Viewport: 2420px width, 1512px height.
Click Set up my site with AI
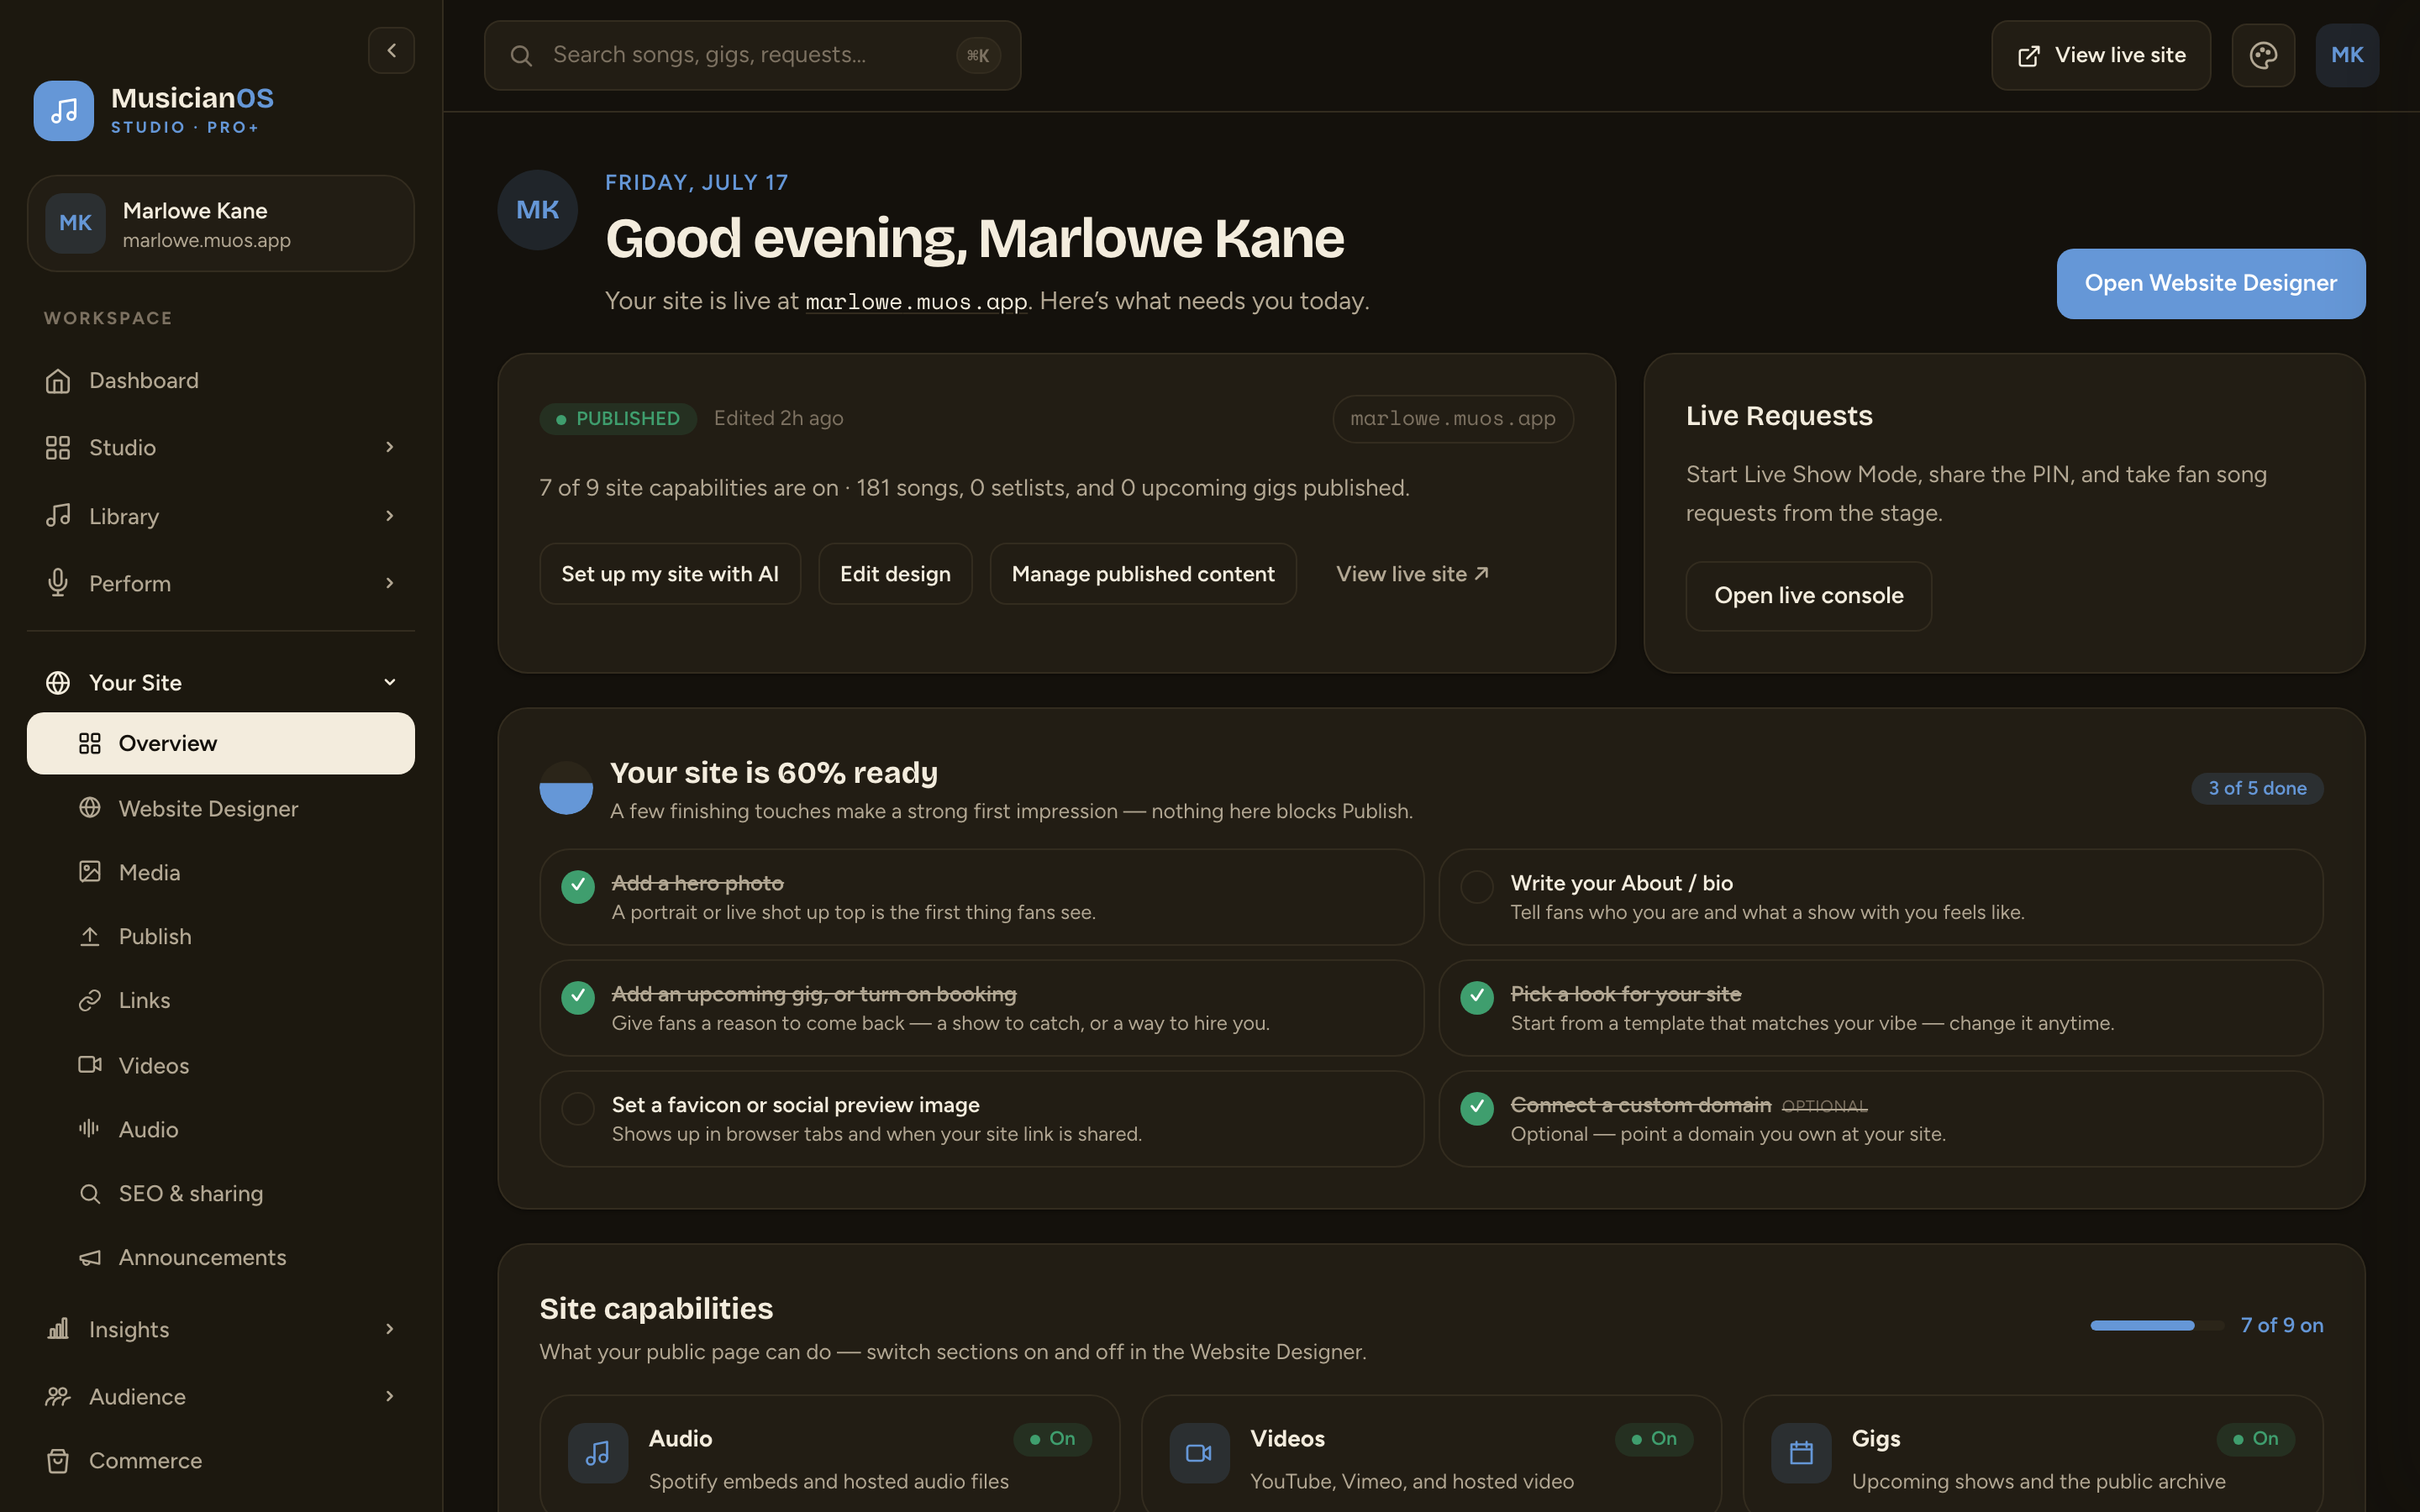[x=670, y=574]
